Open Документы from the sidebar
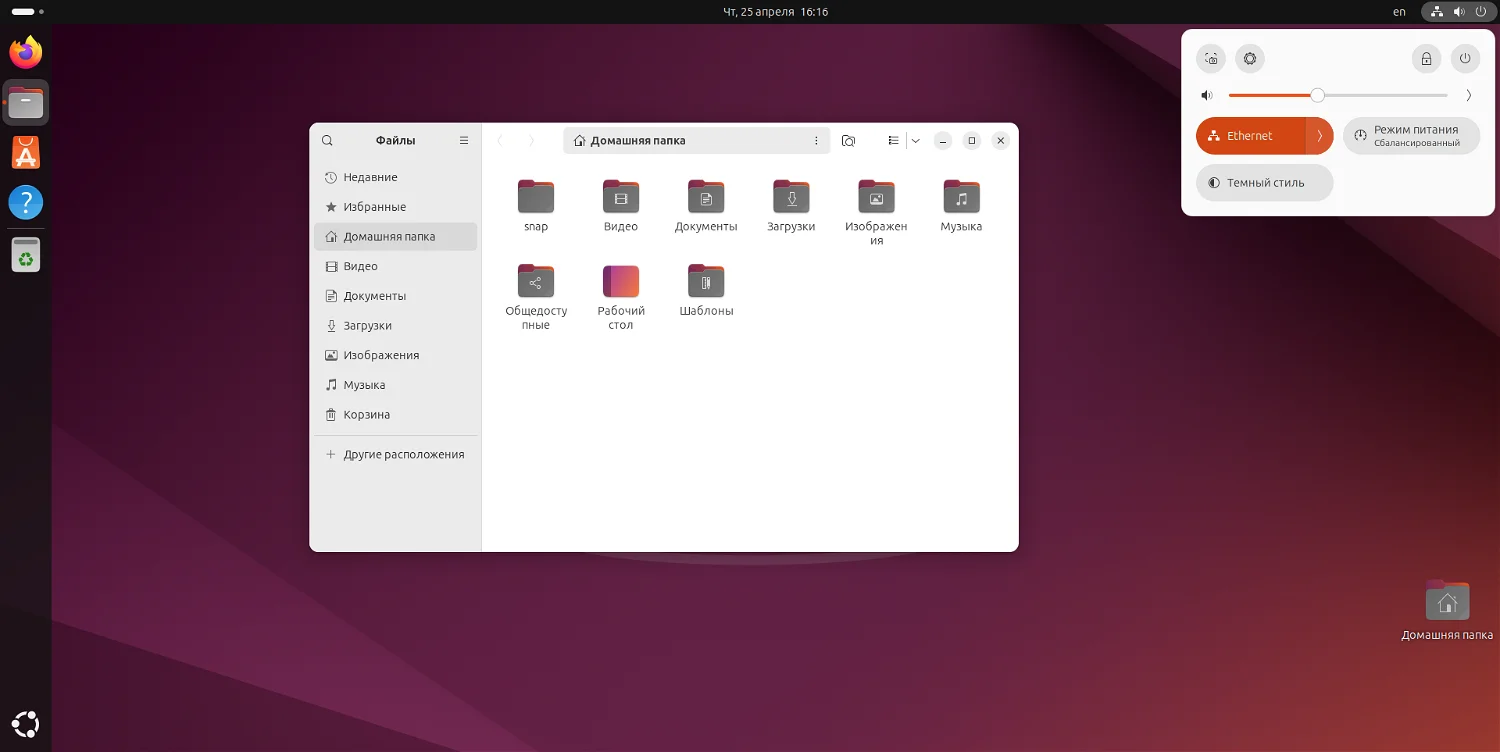 click(396, 296)
